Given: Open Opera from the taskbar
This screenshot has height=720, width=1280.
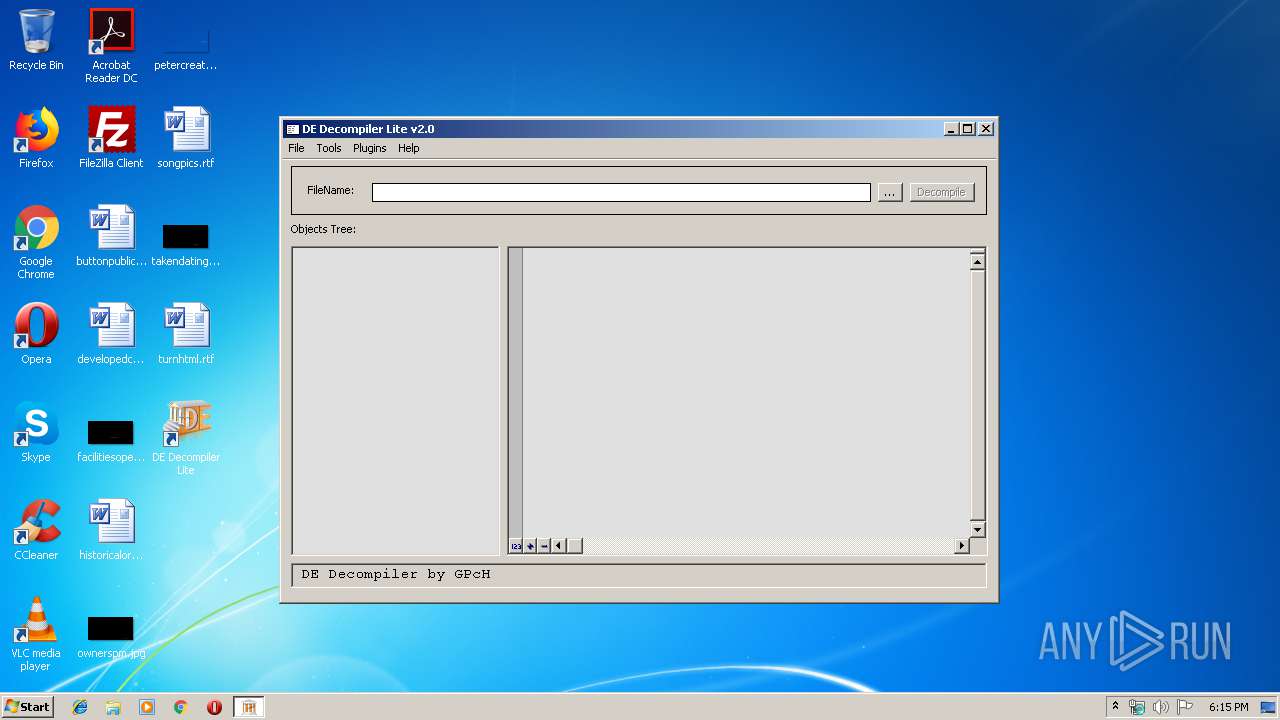Looking at the screenshot, I should click(x=214, y=707).
